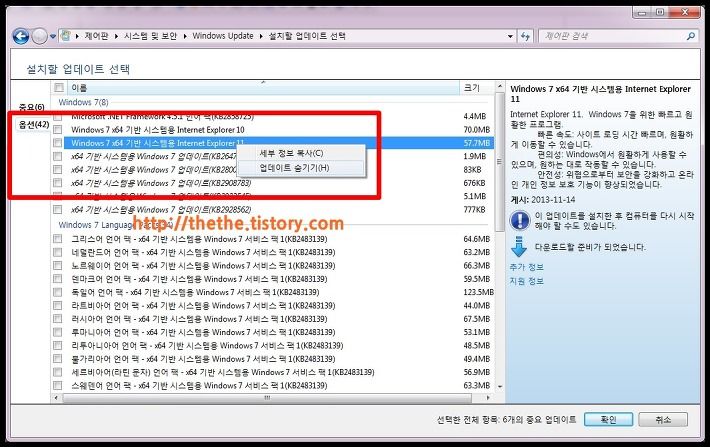Screen dimensions: 710x447
Task: Click the Forward navigation arrow button
Action: click(40, 36)
